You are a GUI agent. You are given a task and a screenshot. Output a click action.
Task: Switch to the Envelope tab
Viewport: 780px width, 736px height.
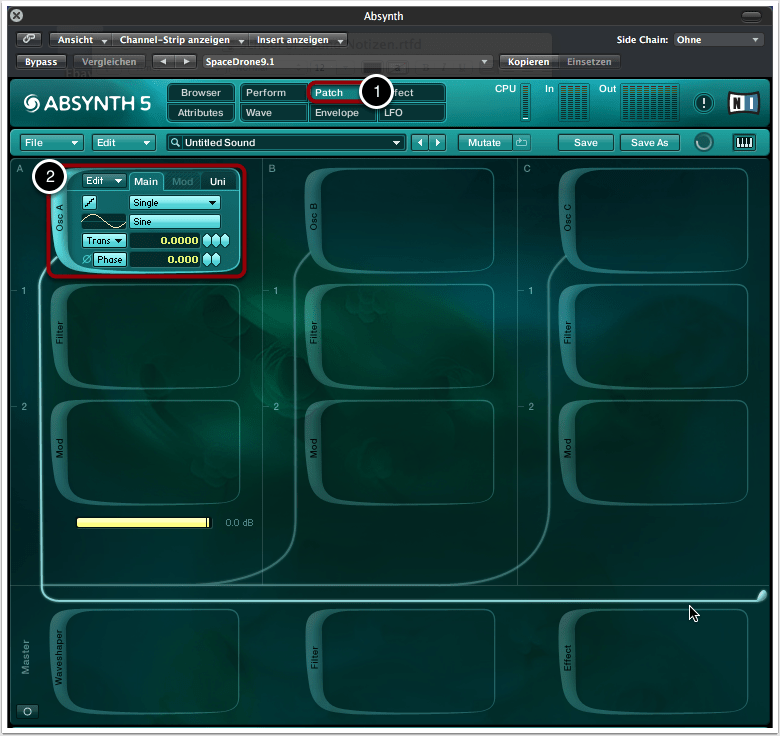pyautogui.click(x=337, y=113)
